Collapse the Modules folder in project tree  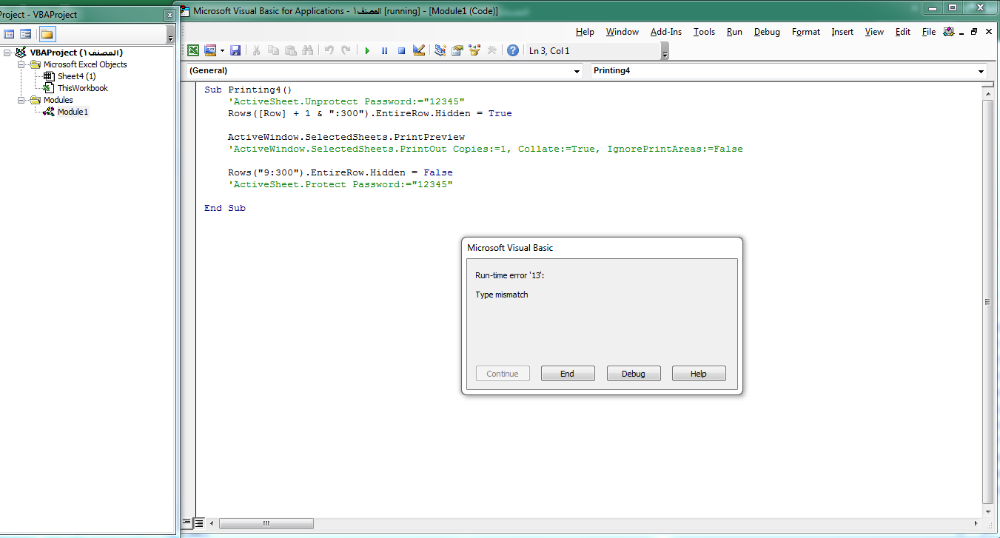(21, 100)
